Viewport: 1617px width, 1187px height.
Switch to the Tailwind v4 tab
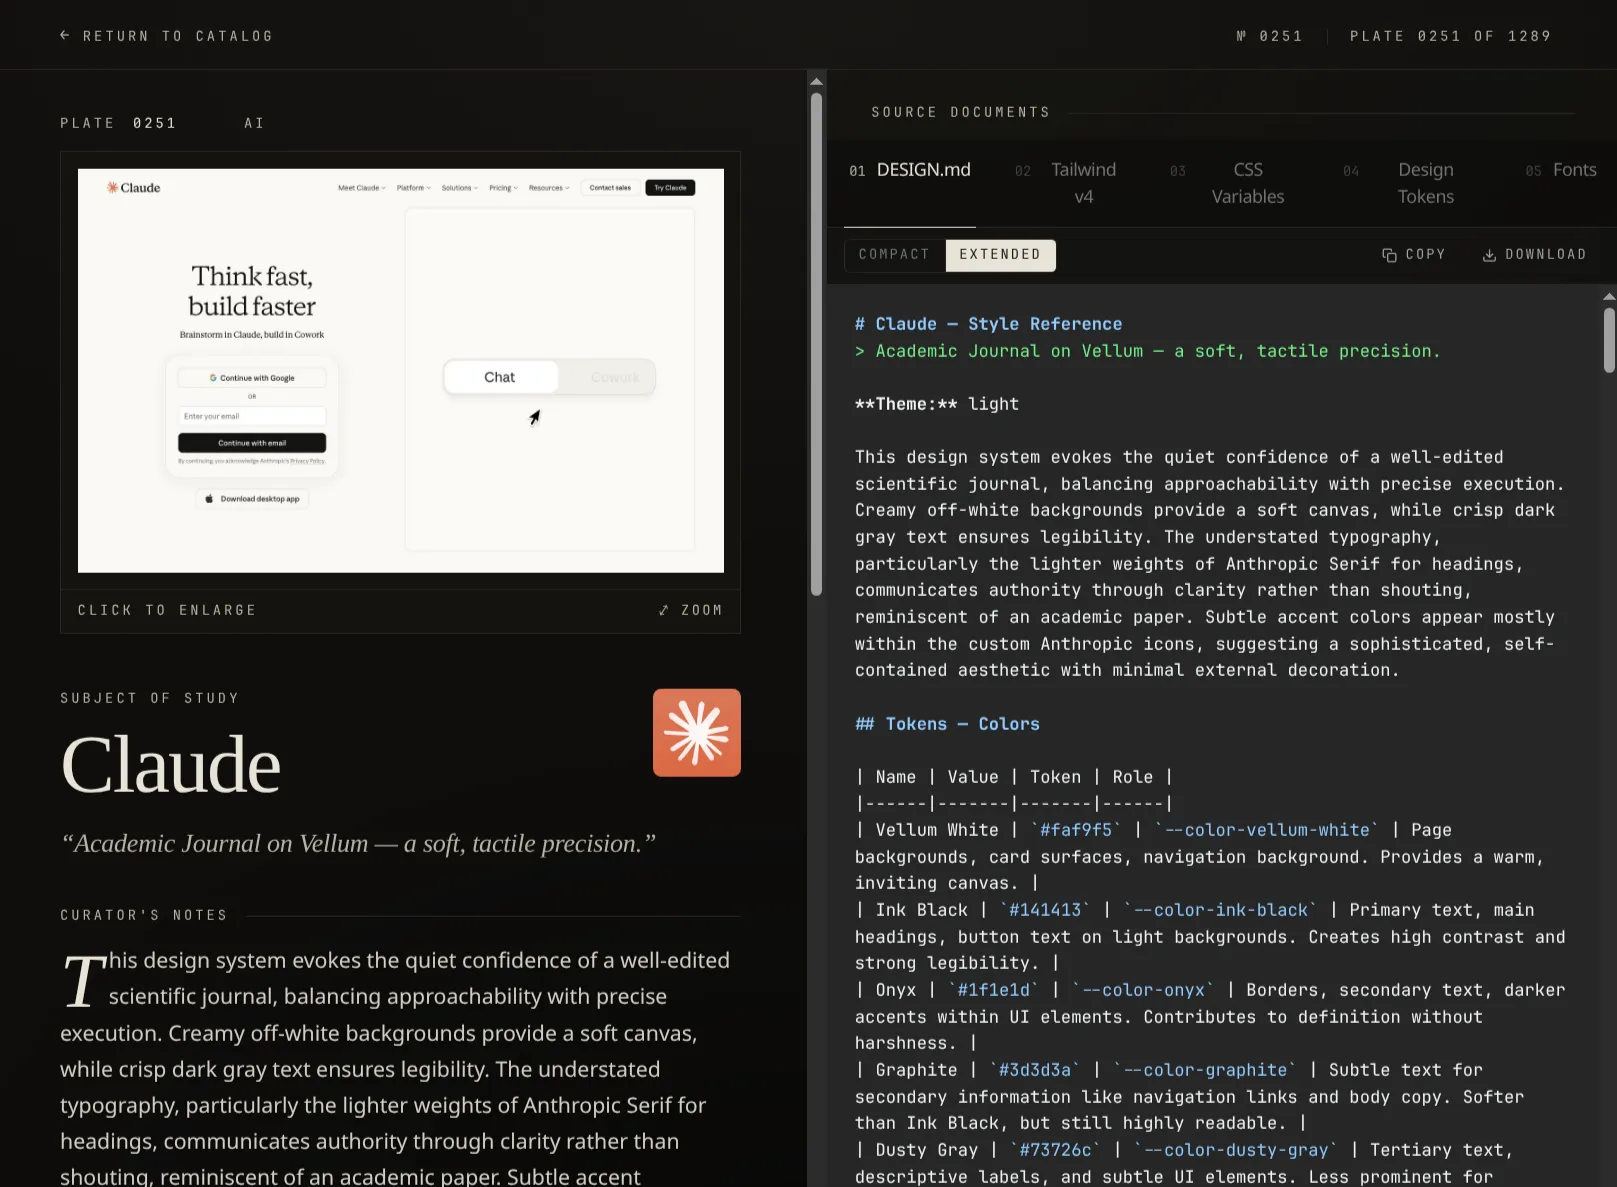1066,183
